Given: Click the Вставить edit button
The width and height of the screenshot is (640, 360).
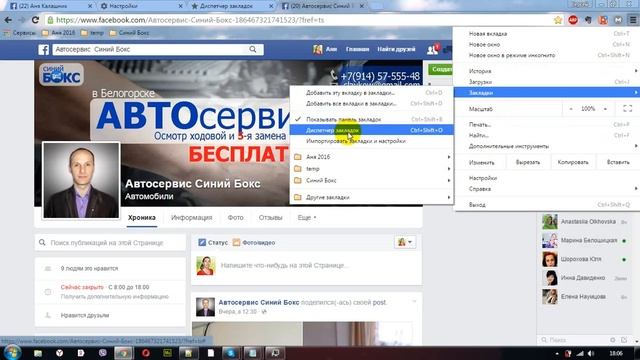Looking at the screenshot, I should (x=618, y=162).
